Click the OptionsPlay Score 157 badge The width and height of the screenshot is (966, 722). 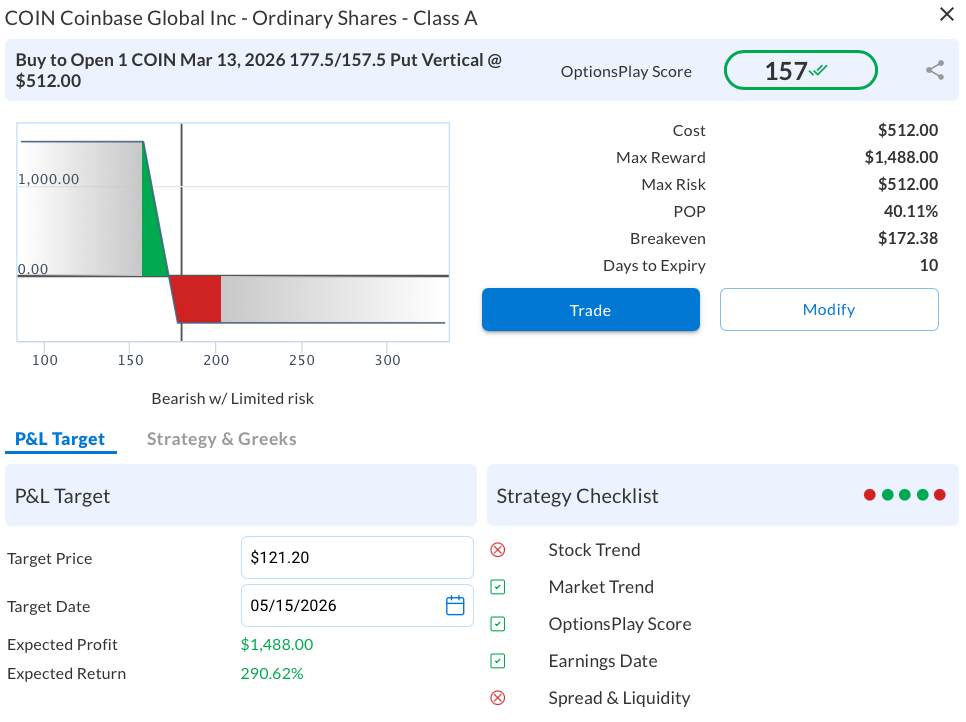pyautogui.click(x=800, y=70)
